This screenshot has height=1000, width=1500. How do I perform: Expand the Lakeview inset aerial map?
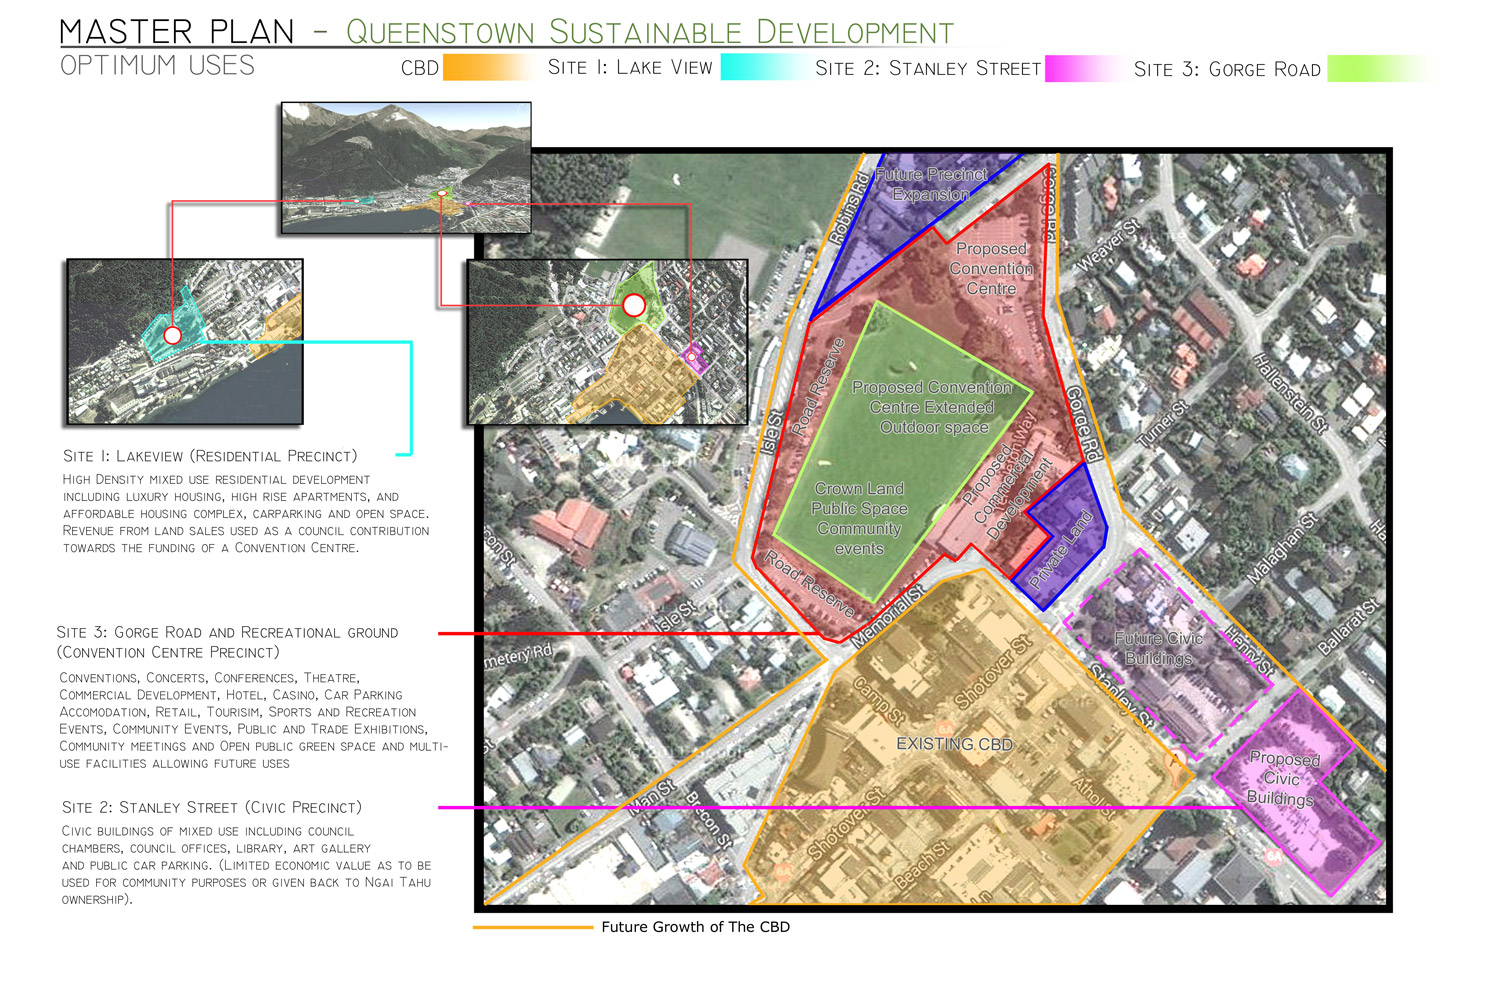[x=185, y=340]
